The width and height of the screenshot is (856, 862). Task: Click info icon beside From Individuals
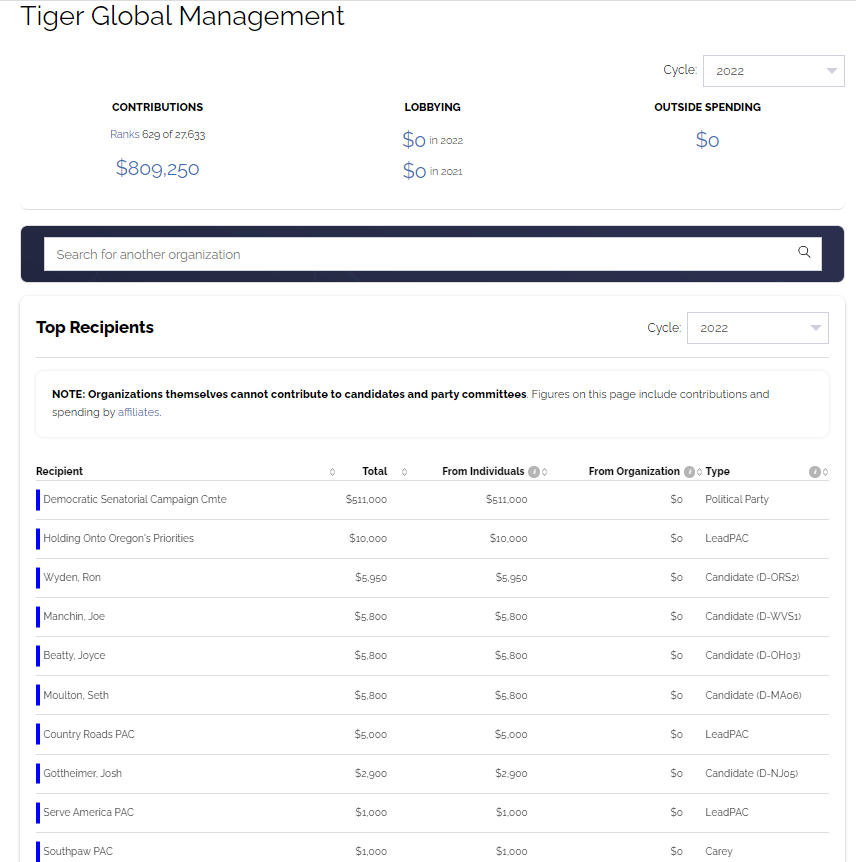pyautogui.click(x=534, y=472)
